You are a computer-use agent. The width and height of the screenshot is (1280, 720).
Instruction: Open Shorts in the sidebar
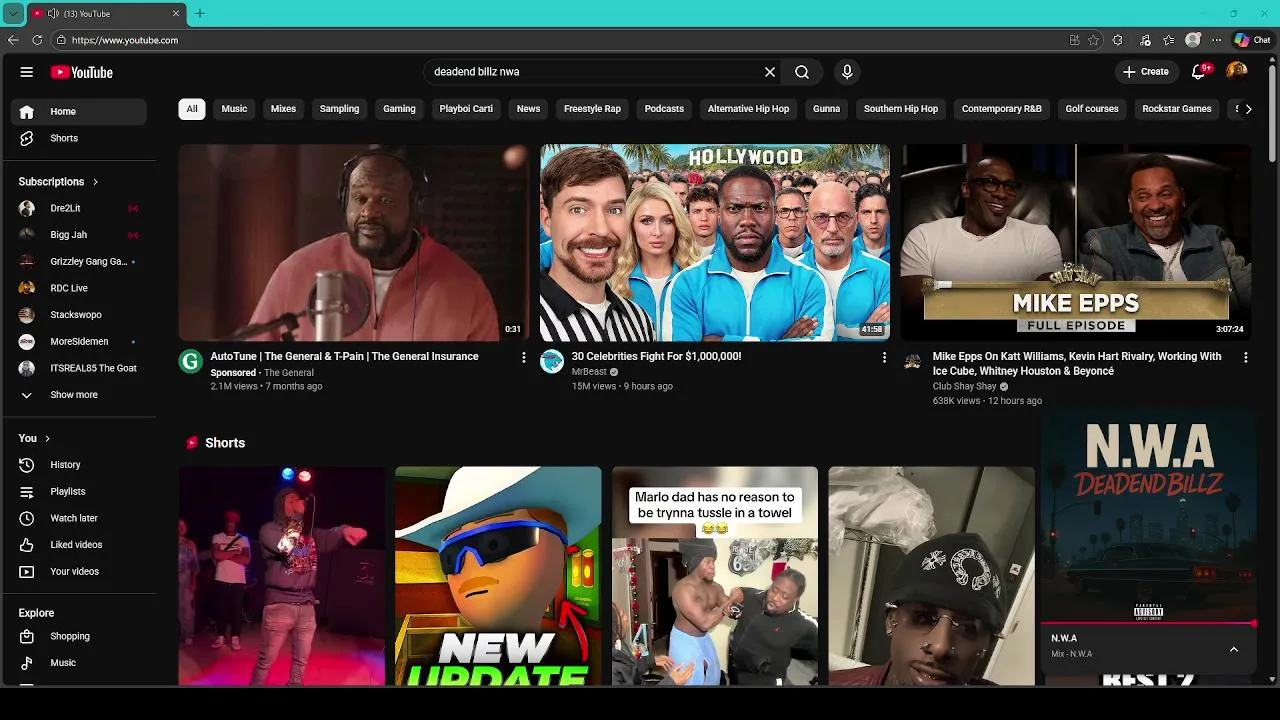coord(79,138)
